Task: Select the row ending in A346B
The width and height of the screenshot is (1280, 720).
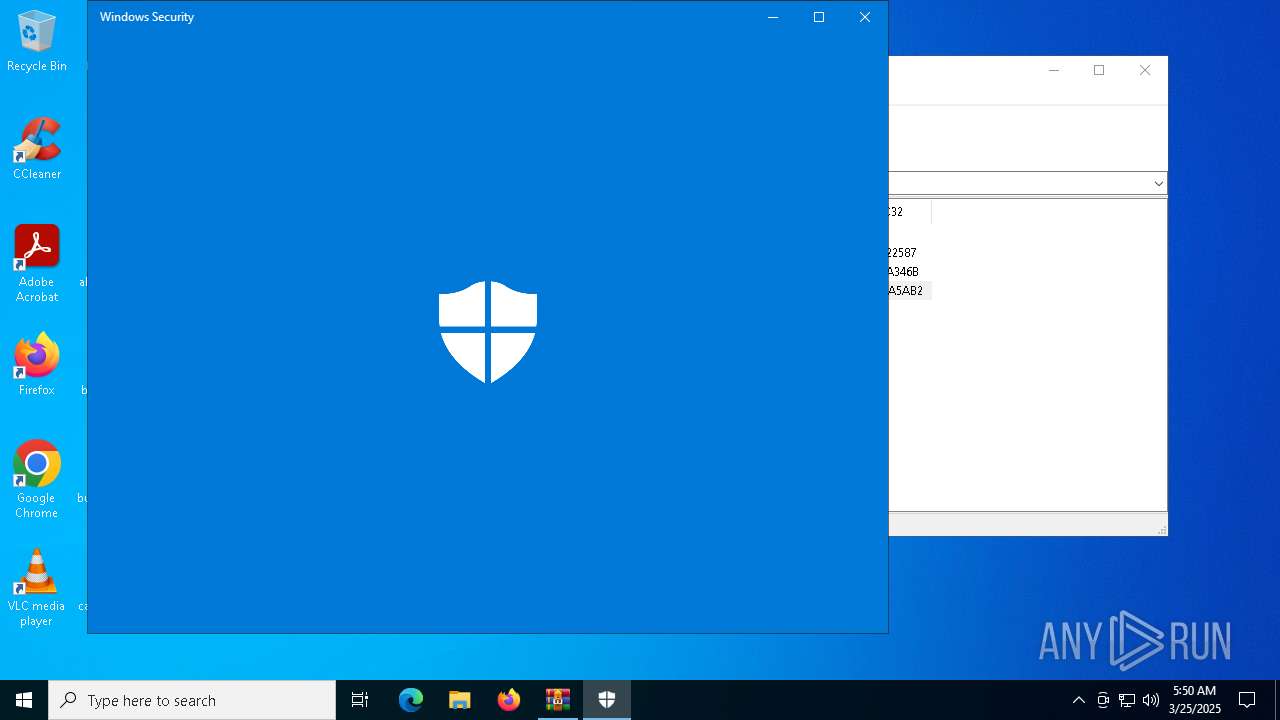Action: (x=909, y=272)
